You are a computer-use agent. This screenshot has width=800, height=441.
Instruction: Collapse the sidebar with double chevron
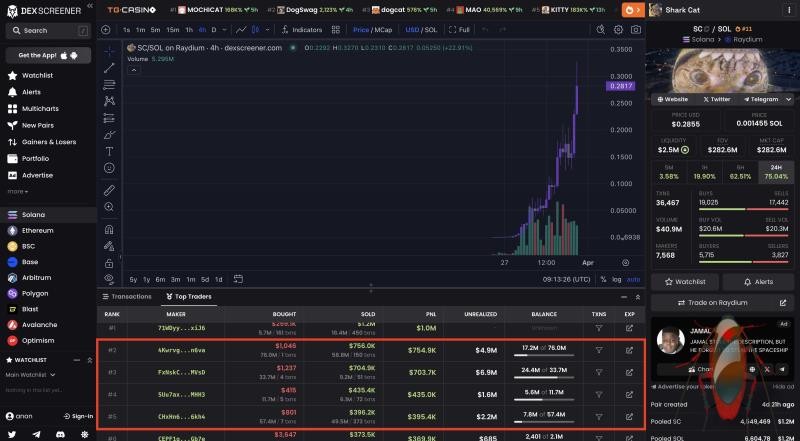[x=90, y=6]
